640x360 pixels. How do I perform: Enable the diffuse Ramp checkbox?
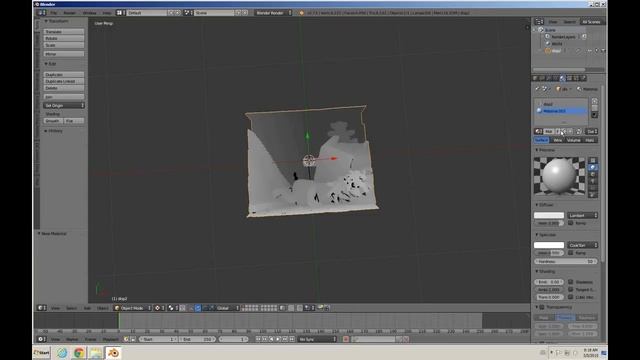pyautogui.click(x=571, y=223)
